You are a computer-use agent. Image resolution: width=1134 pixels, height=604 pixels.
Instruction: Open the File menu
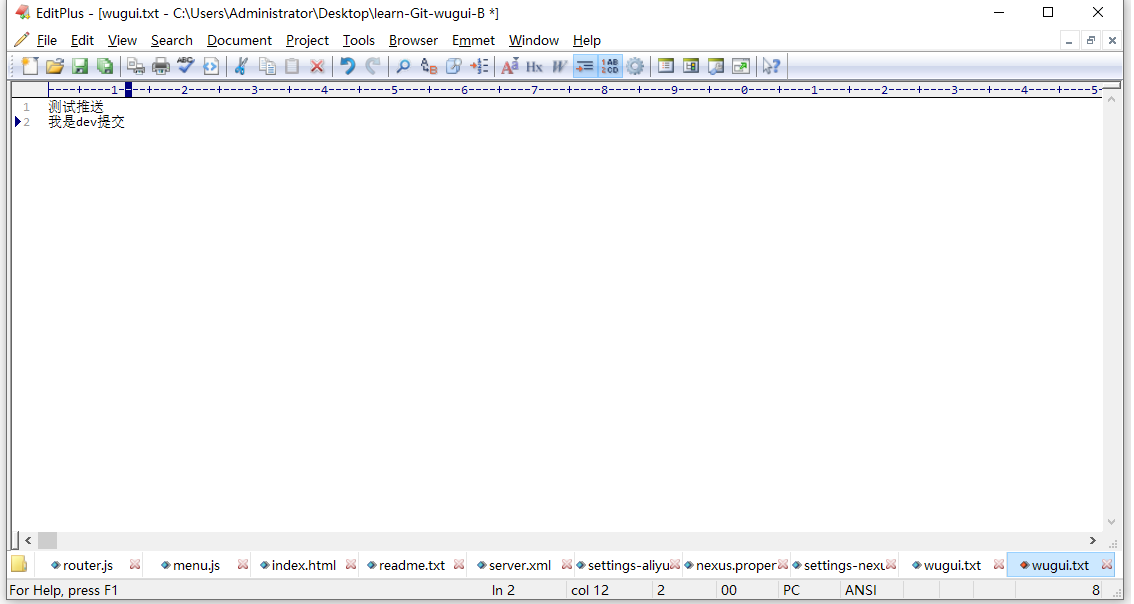click(47, 41)
